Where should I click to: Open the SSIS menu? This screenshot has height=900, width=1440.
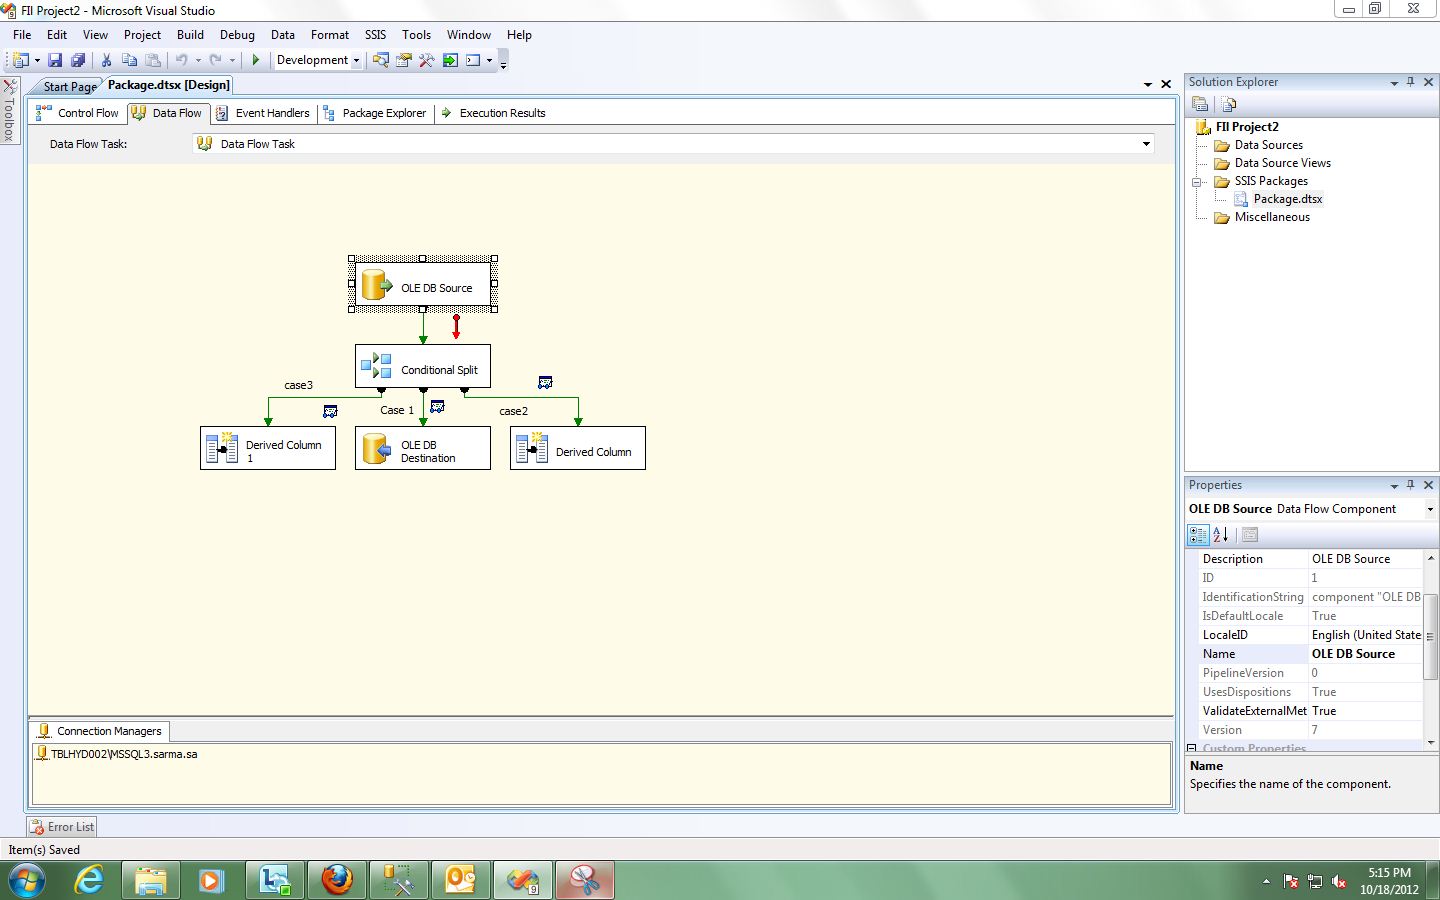375,34
